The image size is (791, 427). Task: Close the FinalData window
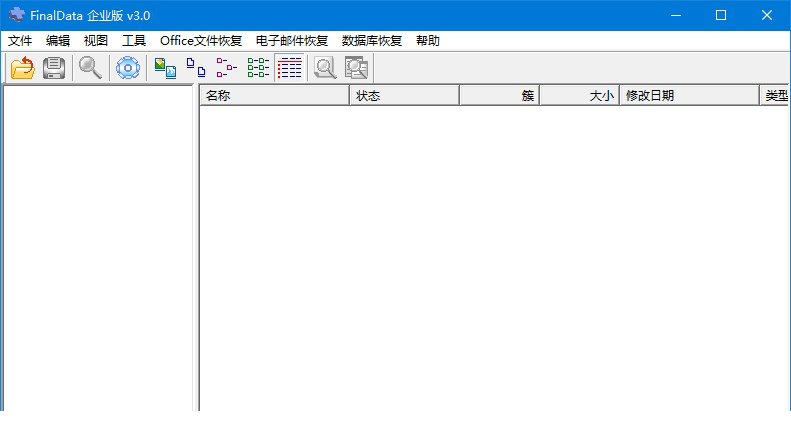point(767,15)
